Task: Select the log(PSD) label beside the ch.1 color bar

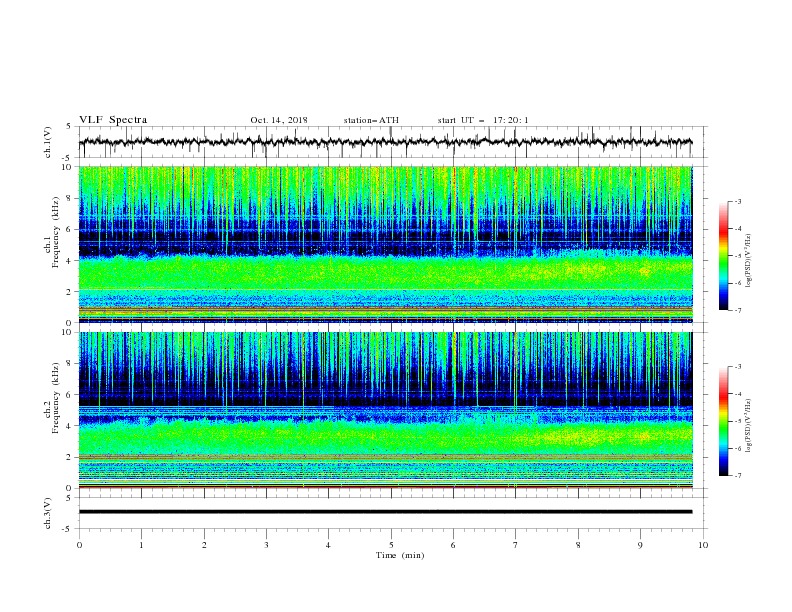Action: pyautogui.click(x=749, y=261)
